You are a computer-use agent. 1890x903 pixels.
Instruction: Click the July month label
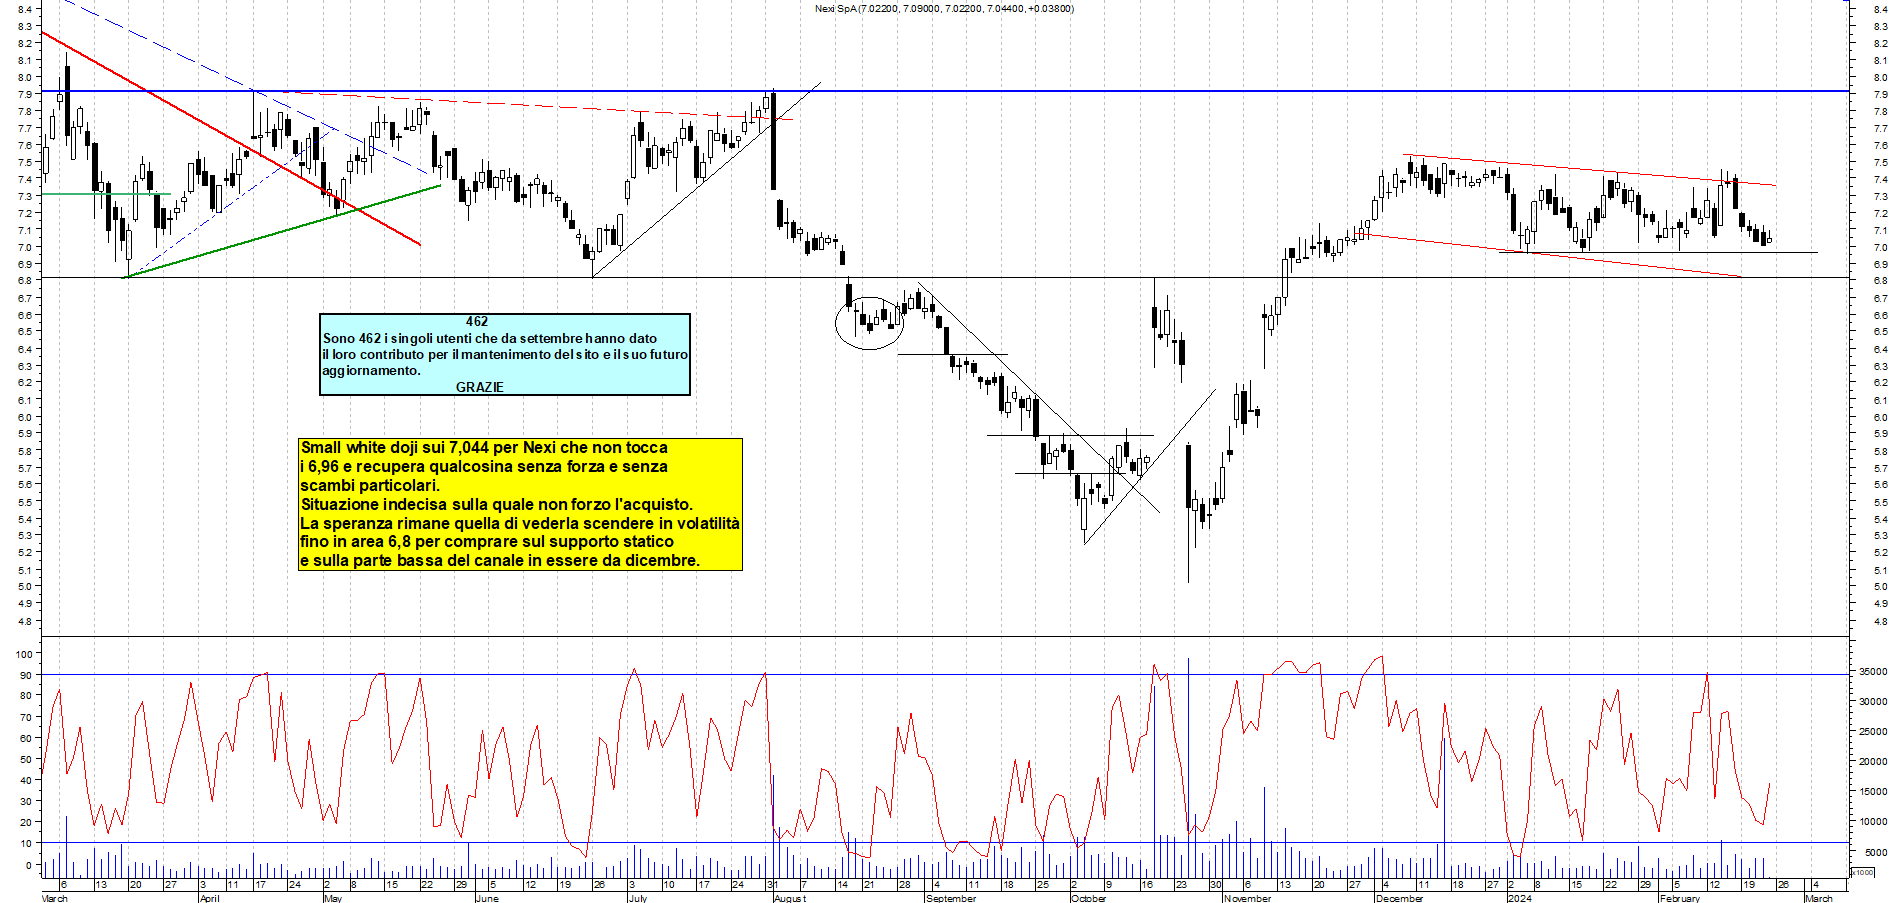point(637,898)
